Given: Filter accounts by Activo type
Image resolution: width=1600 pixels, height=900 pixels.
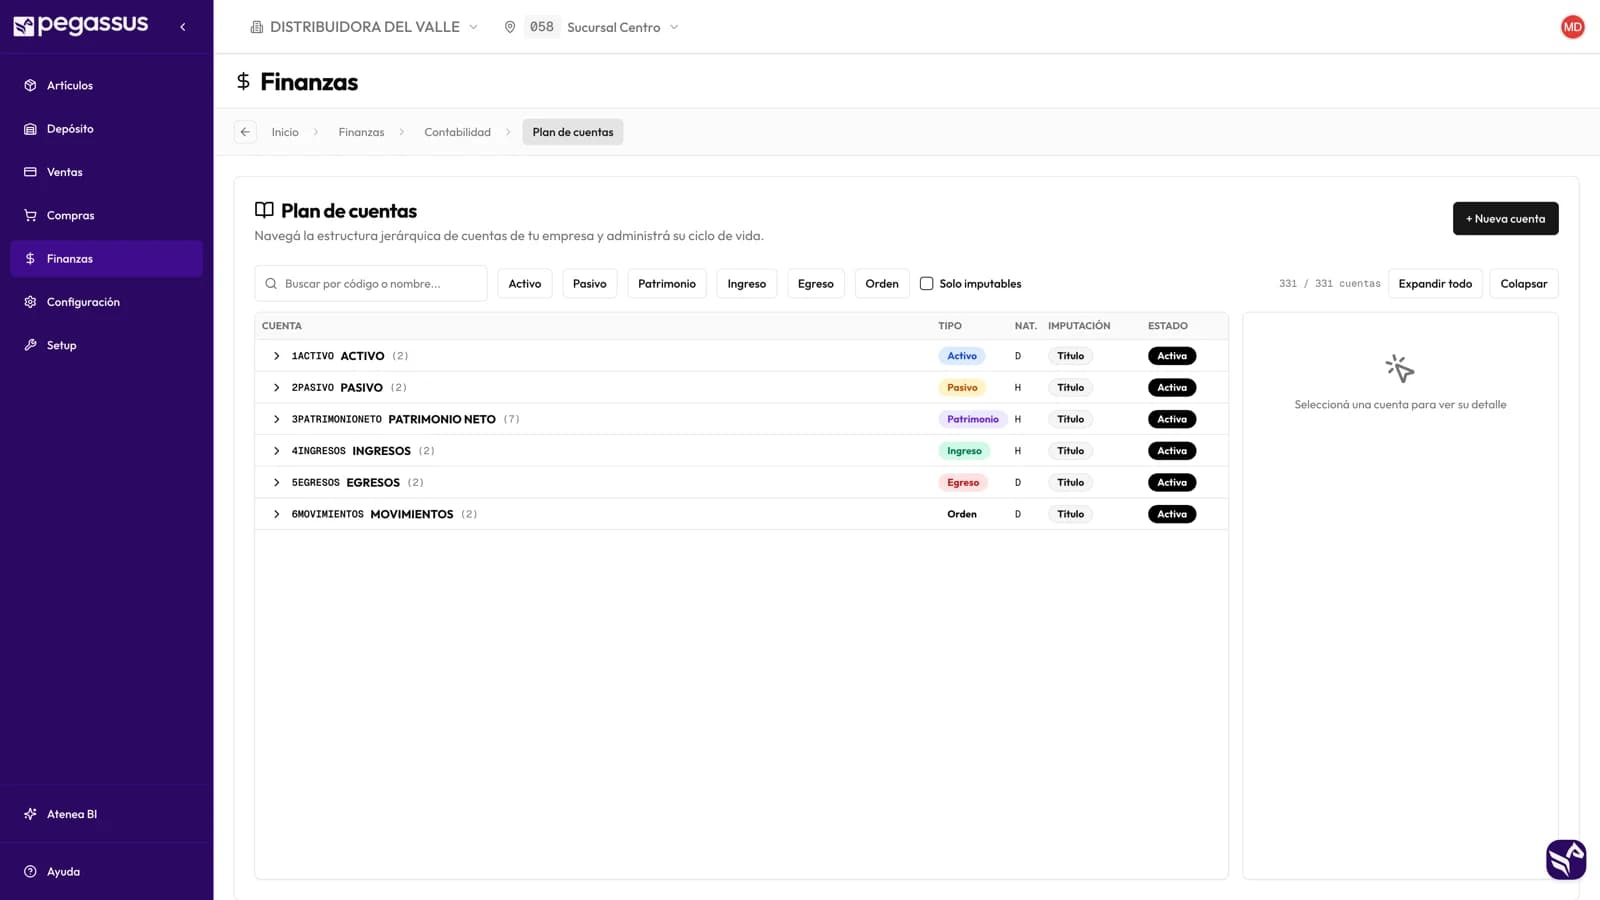Looking at the screenshot, I should coord(525,284).
